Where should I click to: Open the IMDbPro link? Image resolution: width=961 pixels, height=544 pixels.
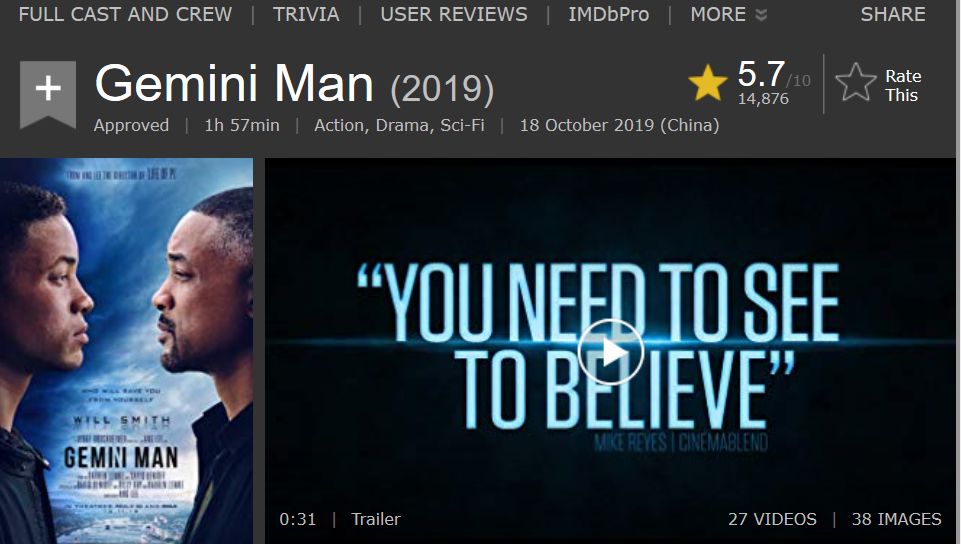[x=609, y=14]
